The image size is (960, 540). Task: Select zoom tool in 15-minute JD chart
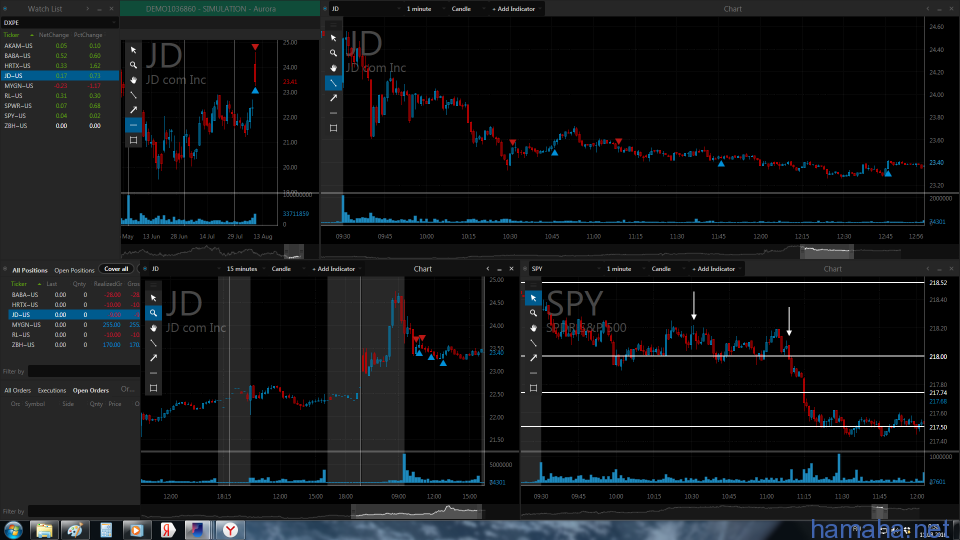pyautogui.click(x=154, y=313)
